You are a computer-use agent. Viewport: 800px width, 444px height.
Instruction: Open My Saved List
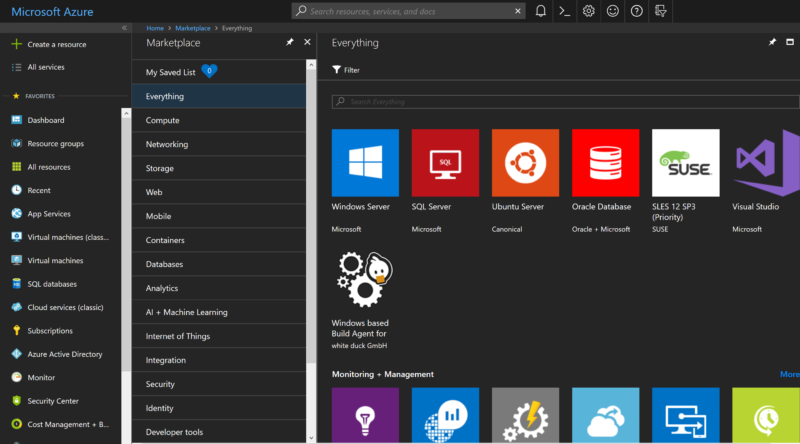pyautogui.click(x=171, y=72)
